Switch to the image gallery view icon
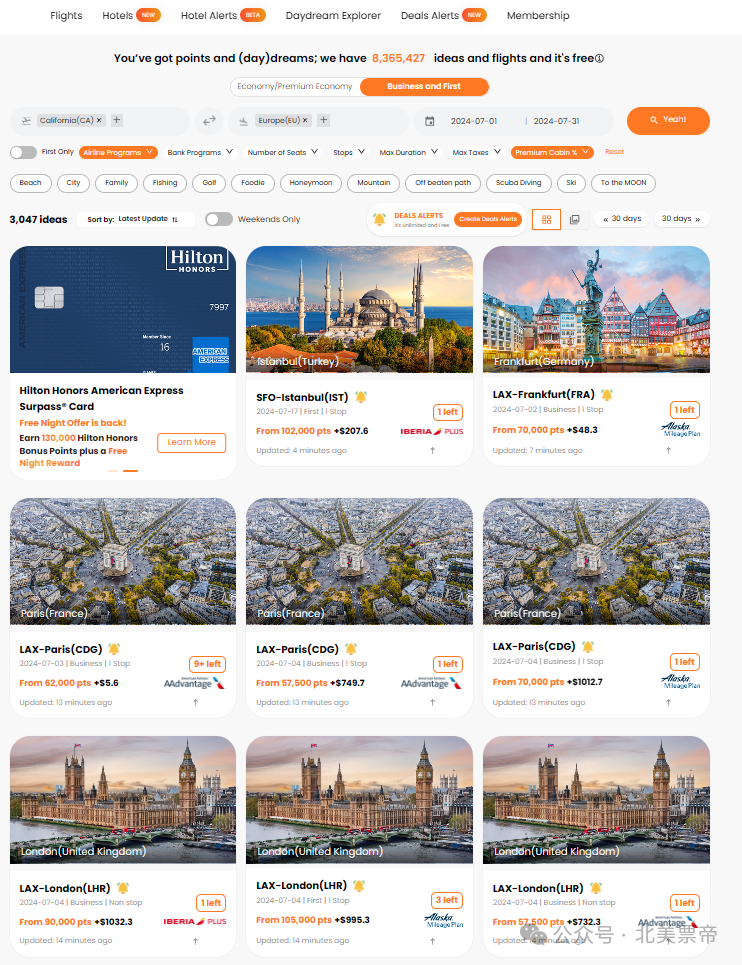This screenshot has width=742, height=965. click(x=575, y=219)
